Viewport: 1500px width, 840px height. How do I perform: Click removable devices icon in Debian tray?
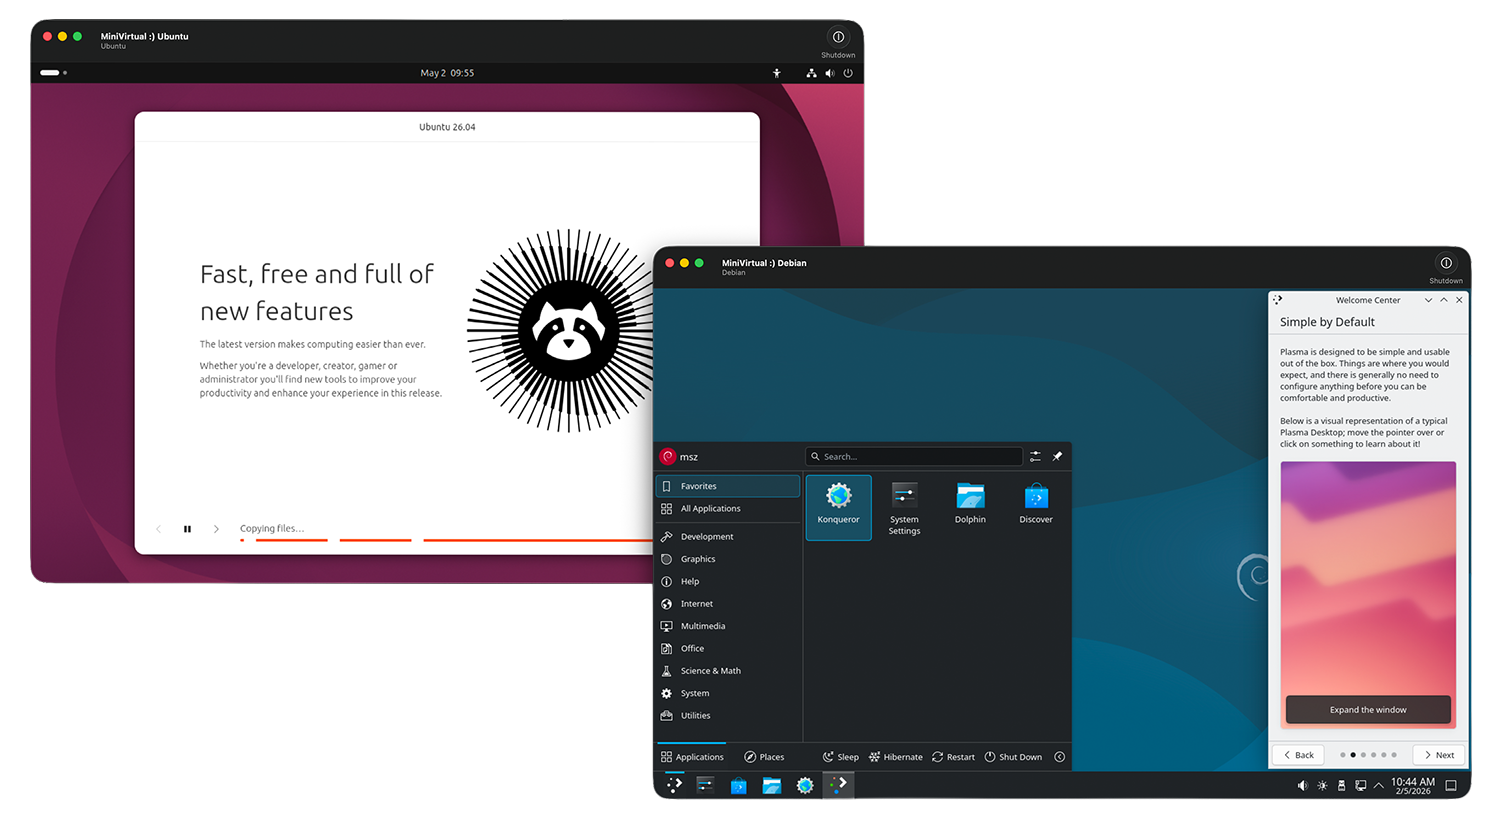(1341, 786)
